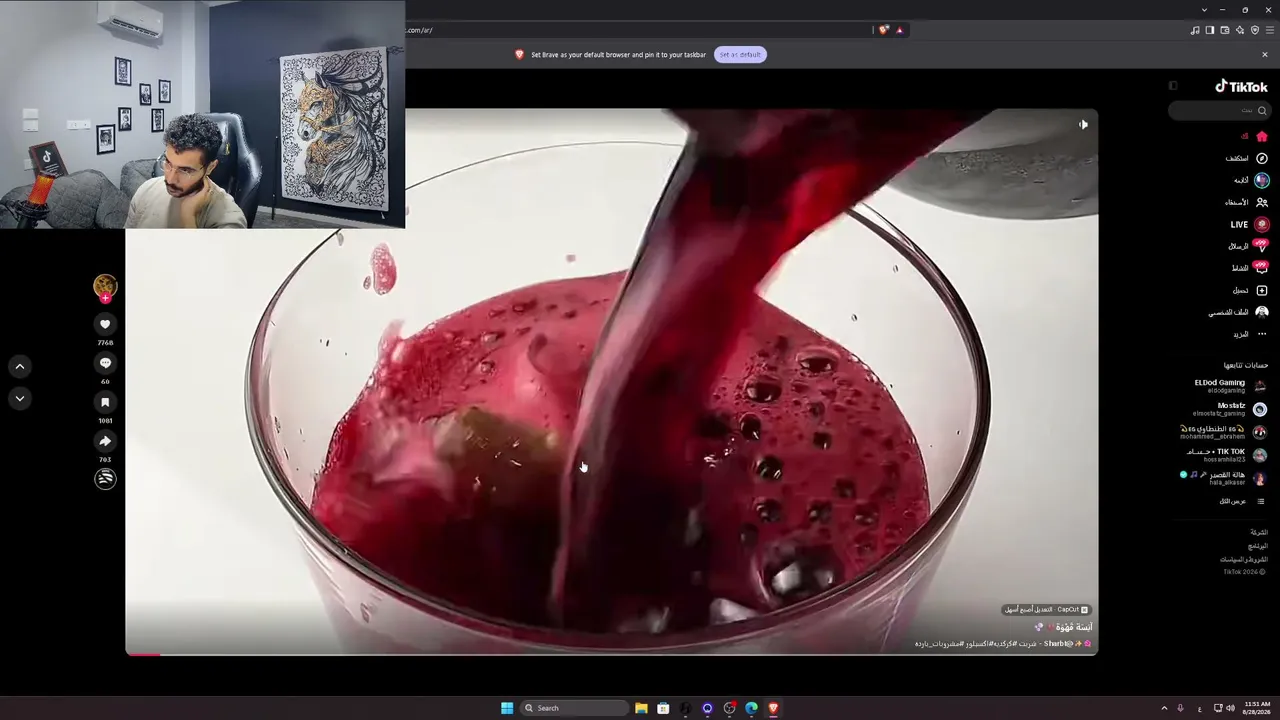This screenshot has width=1280, height=720.
Task: Click the TikTok search field
Action: tap(1219, 110)
